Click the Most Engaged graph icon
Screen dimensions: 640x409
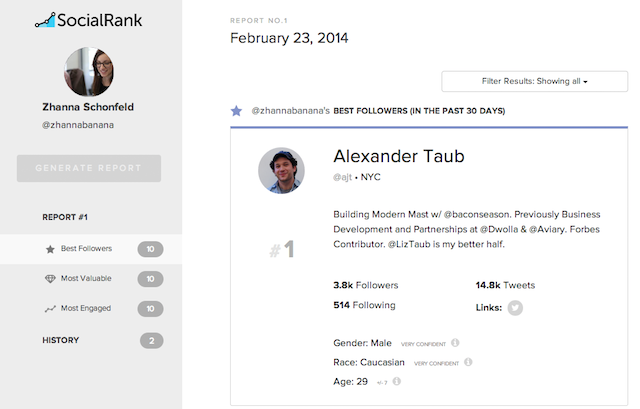pyautogui.click(x=50, y=309)
